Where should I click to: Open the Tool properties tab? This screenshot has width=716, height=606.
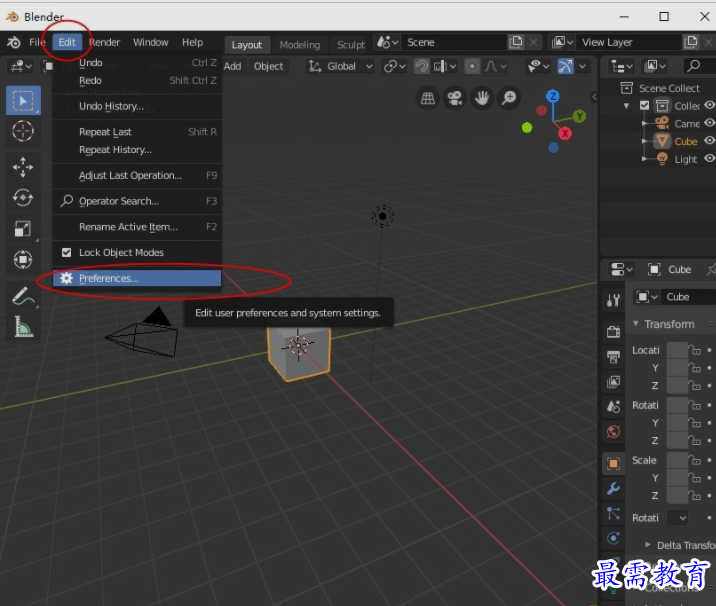(613, 300)
